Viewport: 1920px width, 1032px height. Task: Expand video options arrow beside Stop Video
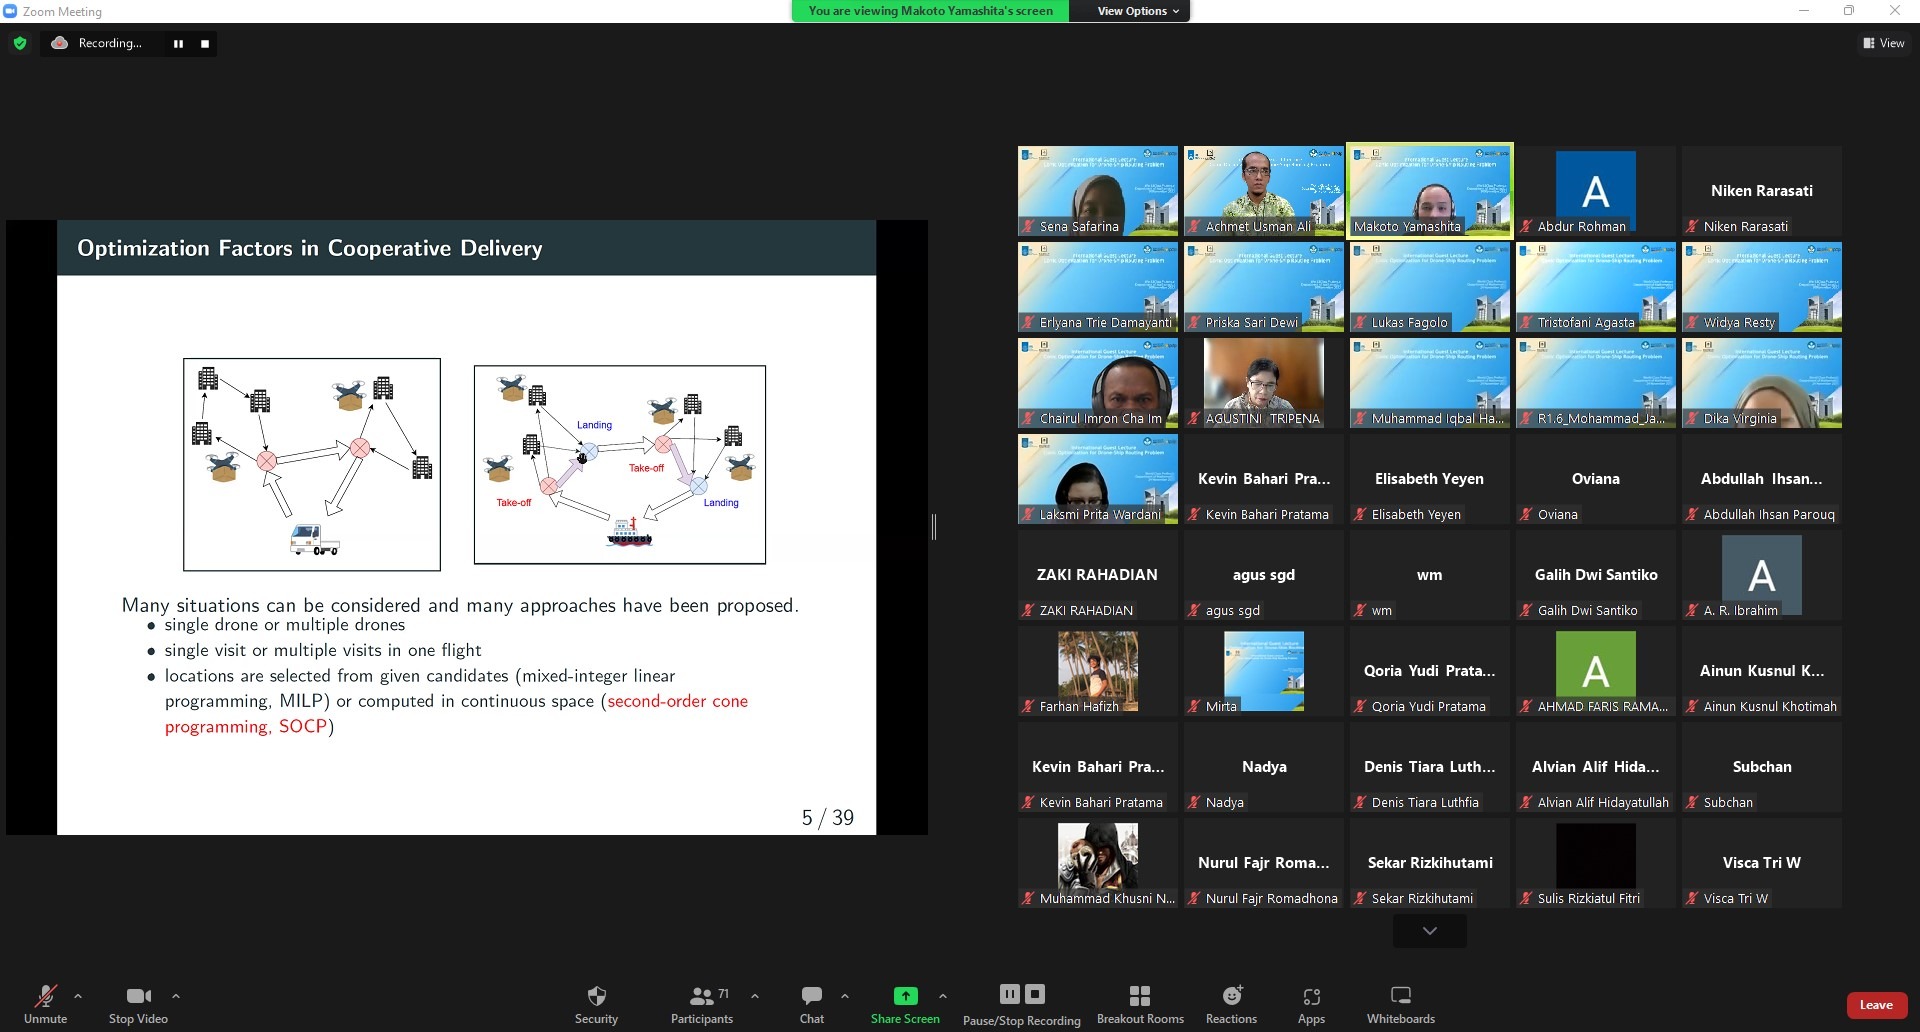(x=176, y=996)
